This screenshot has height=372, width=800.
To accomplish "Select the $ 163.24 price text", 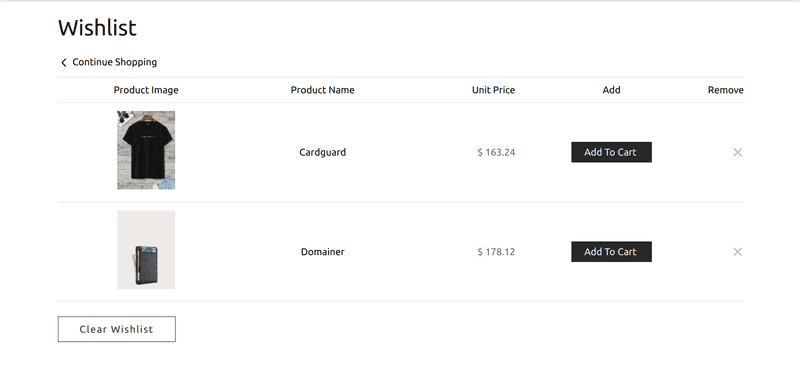I will tap(496, 152).
